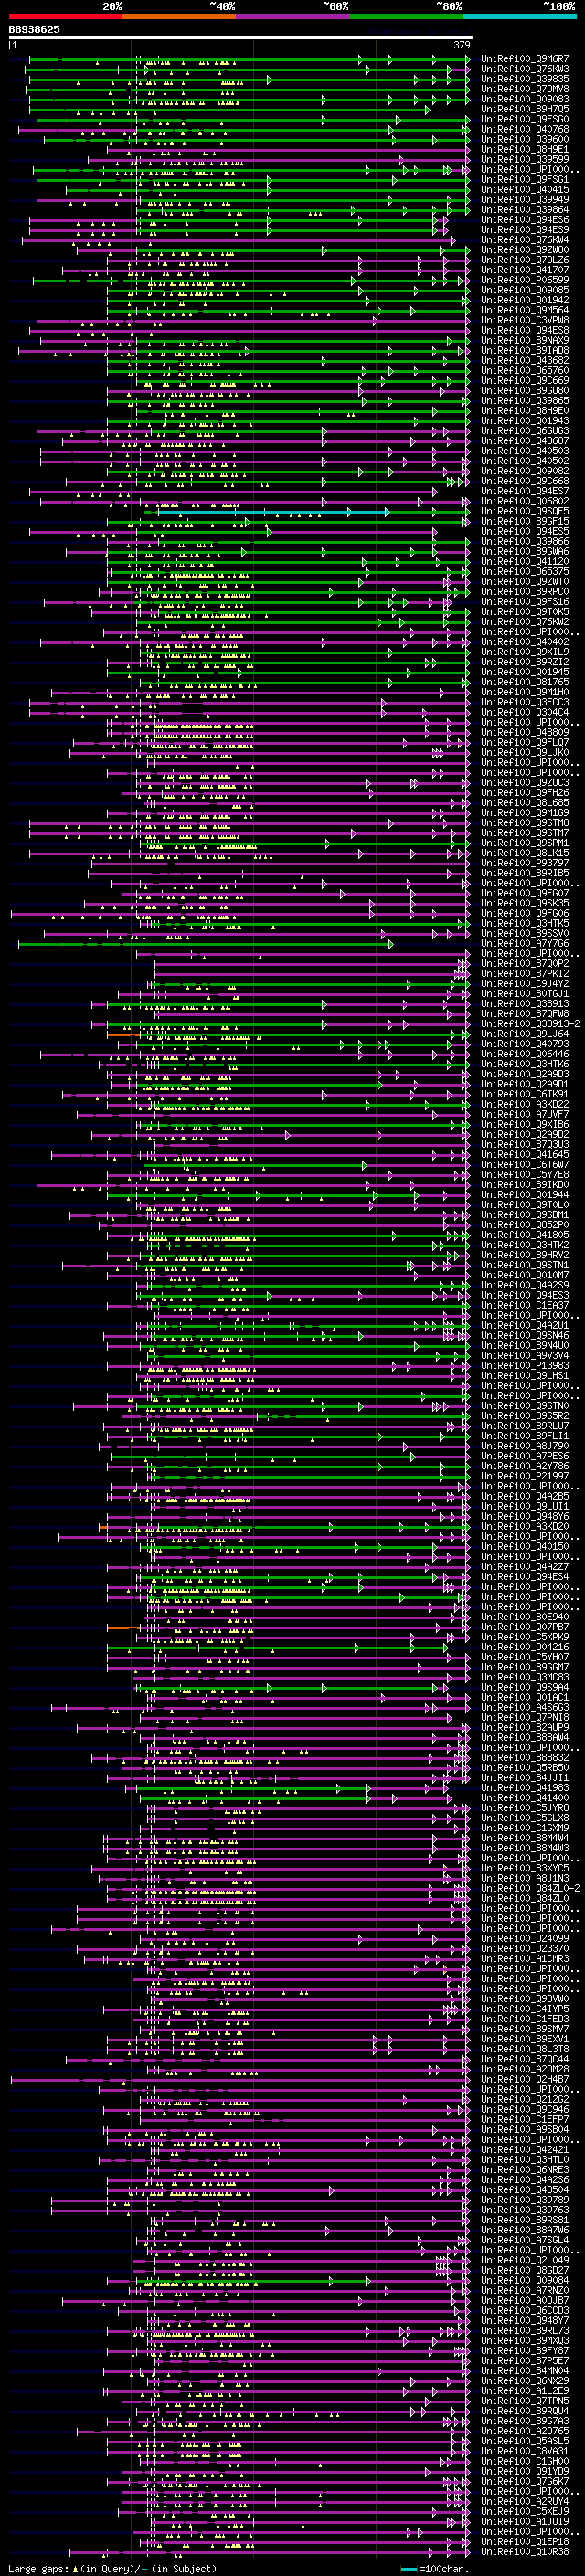Choose UniRef100_P06599 hit
Image resolution: width=585 pixels, height=2576 pixels.
click(525, 280)
